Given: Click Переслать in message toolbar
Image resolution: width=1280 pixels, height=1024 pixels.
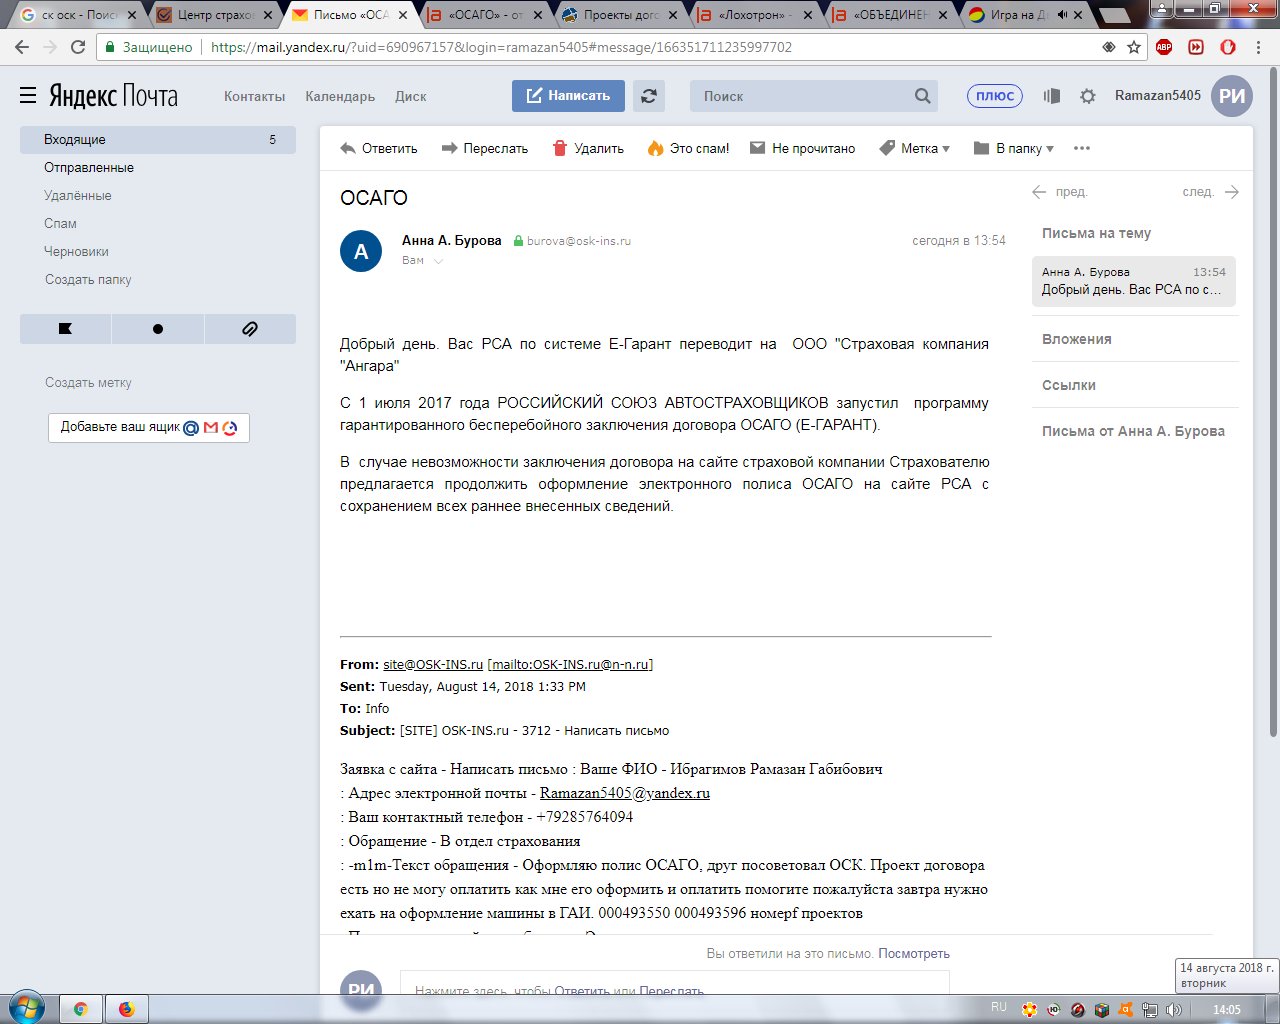Looking at the screenshot, I should tap(485, 148).
